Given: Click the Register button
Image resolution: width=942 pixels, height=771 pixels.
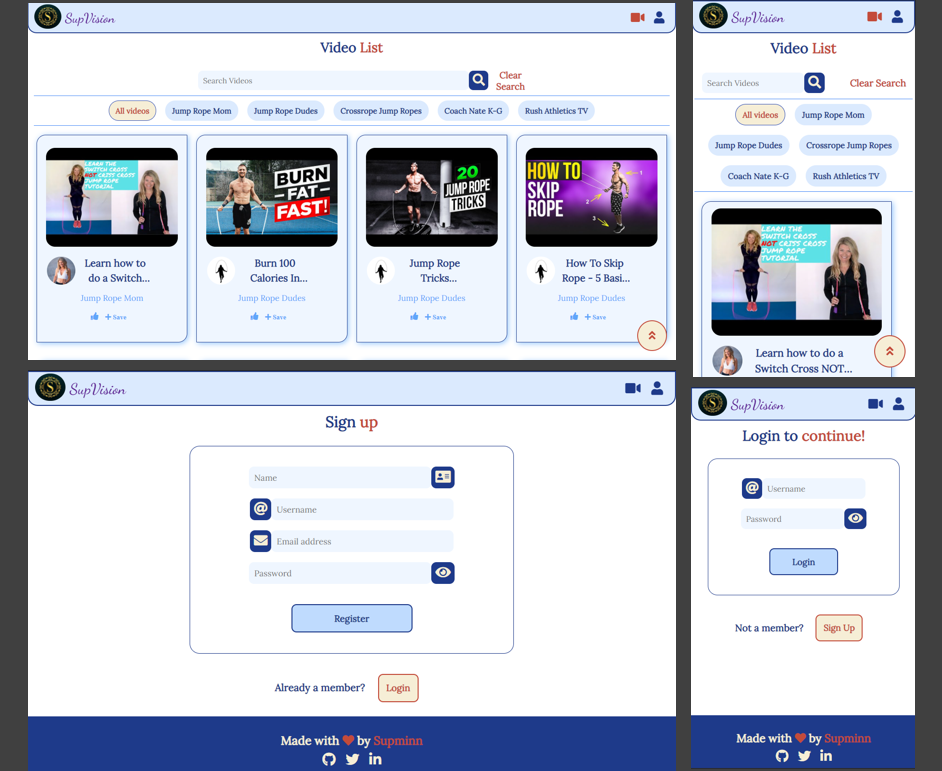Looking at the screenshot, I should [x=351, y=618].
